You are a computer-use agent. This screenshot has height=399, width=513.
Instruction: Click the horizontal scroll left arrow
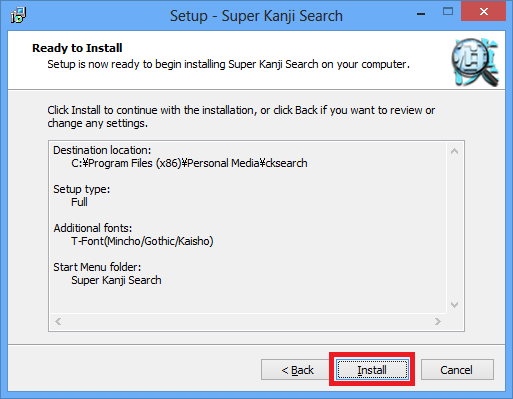58,321
